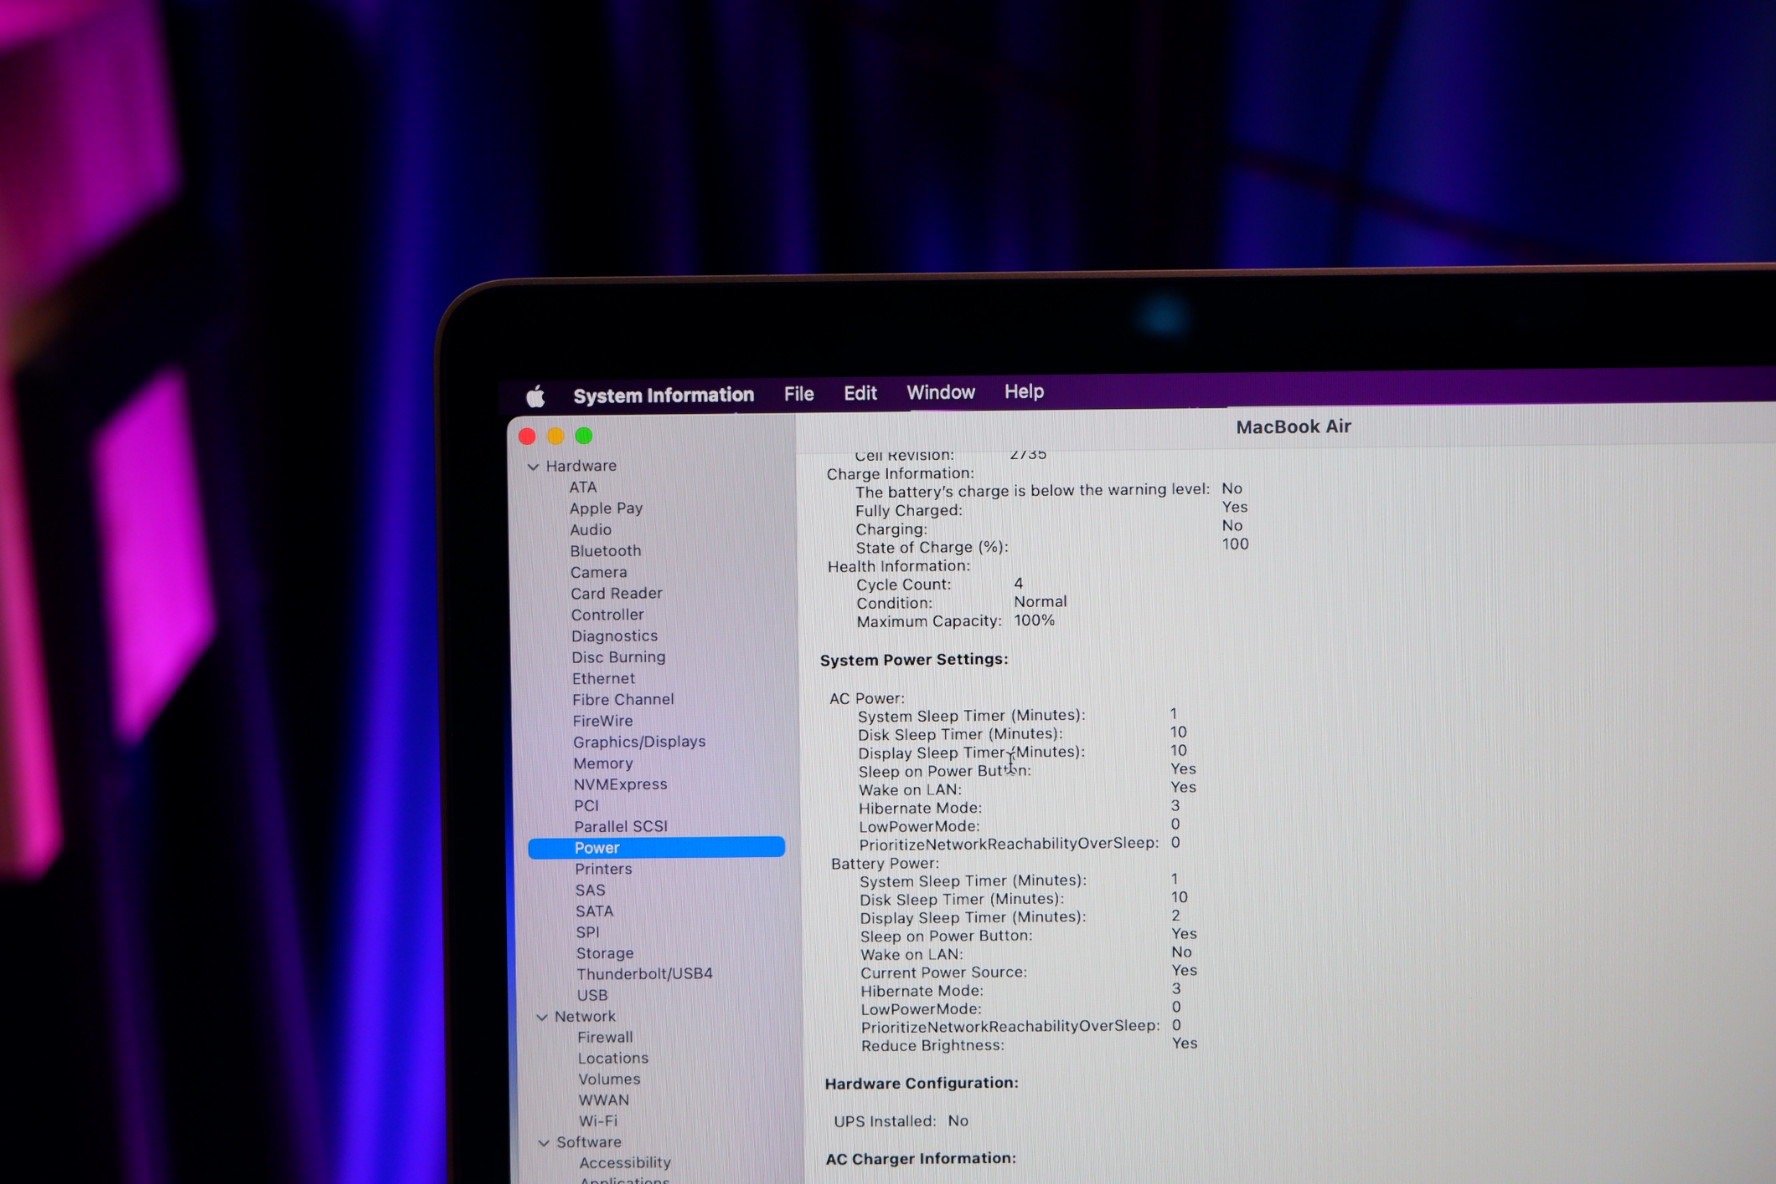Screen dimensions: 1776x1184
Task: Select Graphics/Displays in the sidebar
Action: pyautogui.click(x=639, y=742)
